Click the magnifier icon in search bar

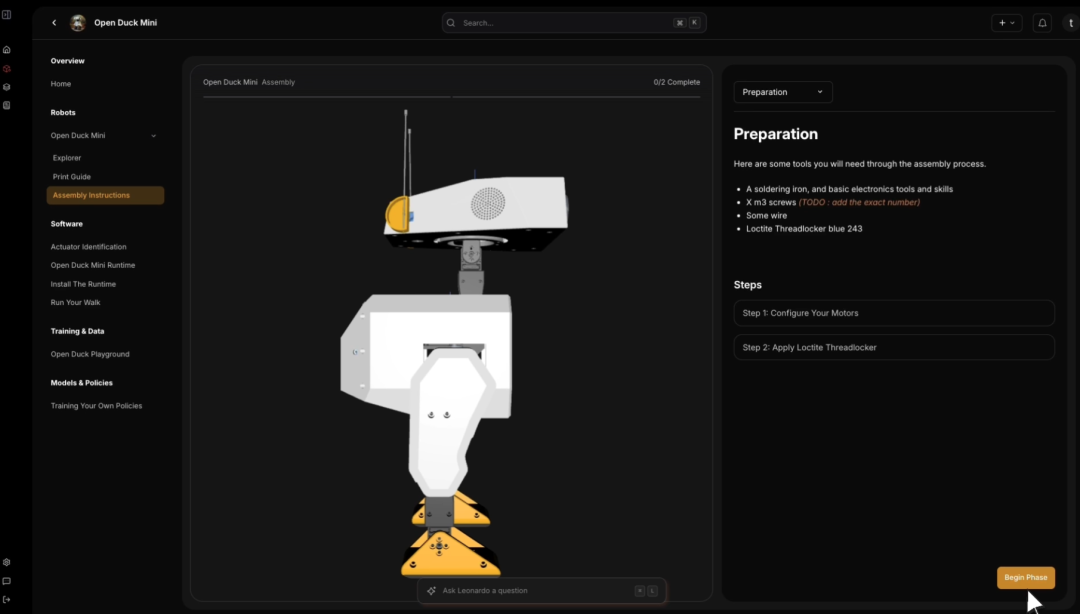[451, 23]
